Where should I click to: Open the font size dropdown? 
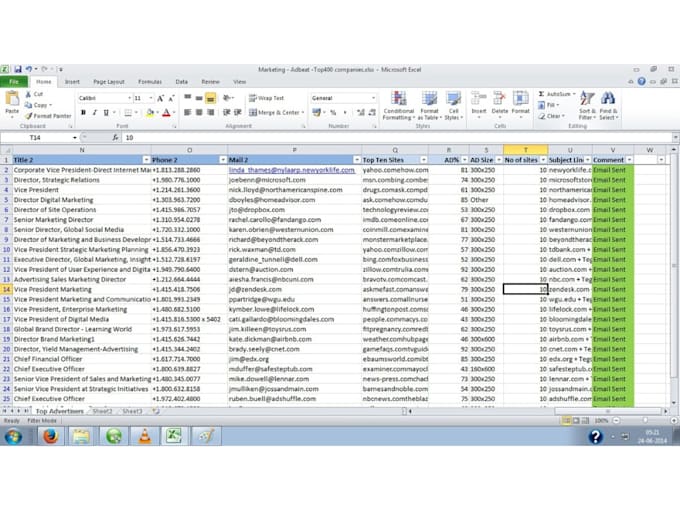151,98
